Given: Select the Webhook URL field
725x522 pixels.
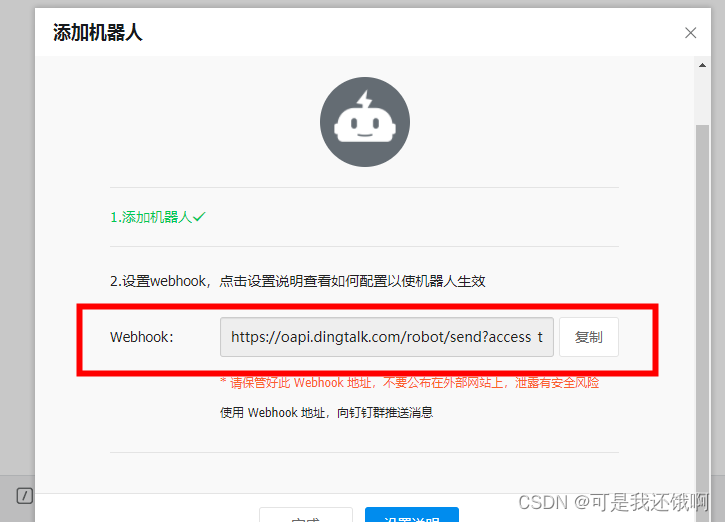Looking at the screenshot, I should coord(387,337).
